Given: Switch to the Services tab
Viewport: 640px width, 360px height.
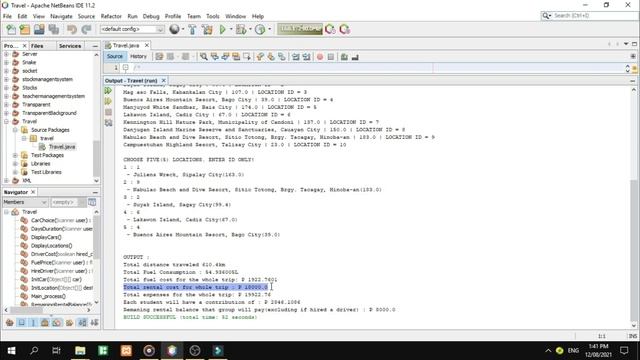Looking at the screenshot, I should tap(70, 46).
